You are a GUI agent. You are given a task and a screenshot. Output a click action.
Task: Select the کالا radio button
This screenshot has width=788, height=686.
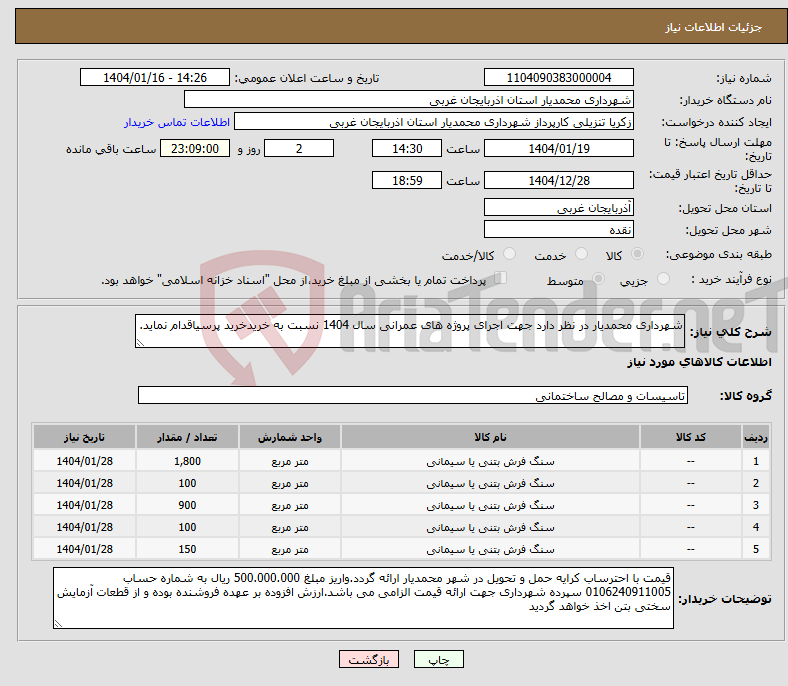[x=637, y=254]
